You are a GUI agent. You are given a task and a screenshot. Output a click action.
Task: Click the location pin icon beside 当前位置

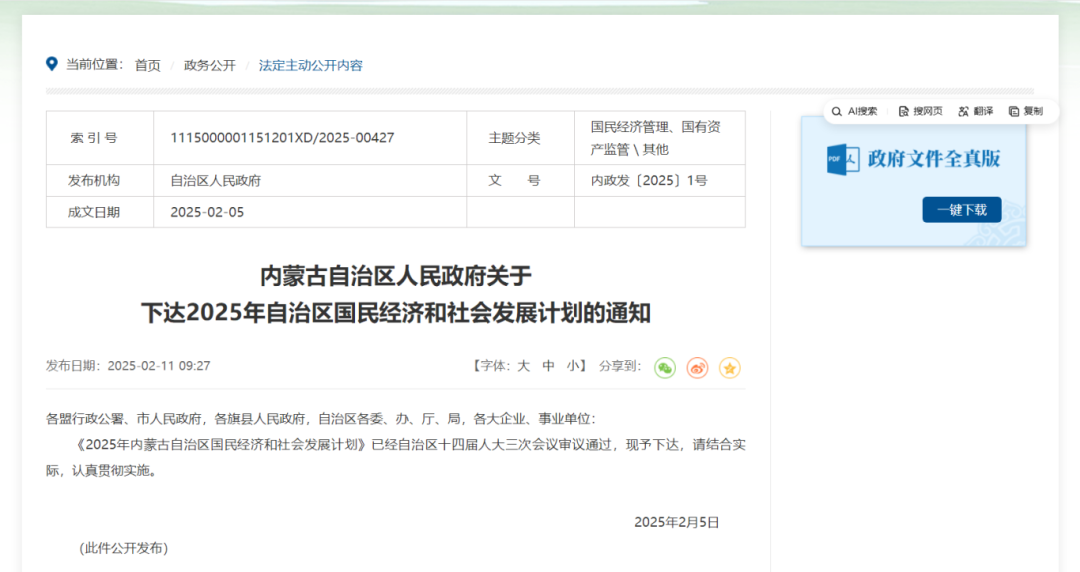[52, 64]
